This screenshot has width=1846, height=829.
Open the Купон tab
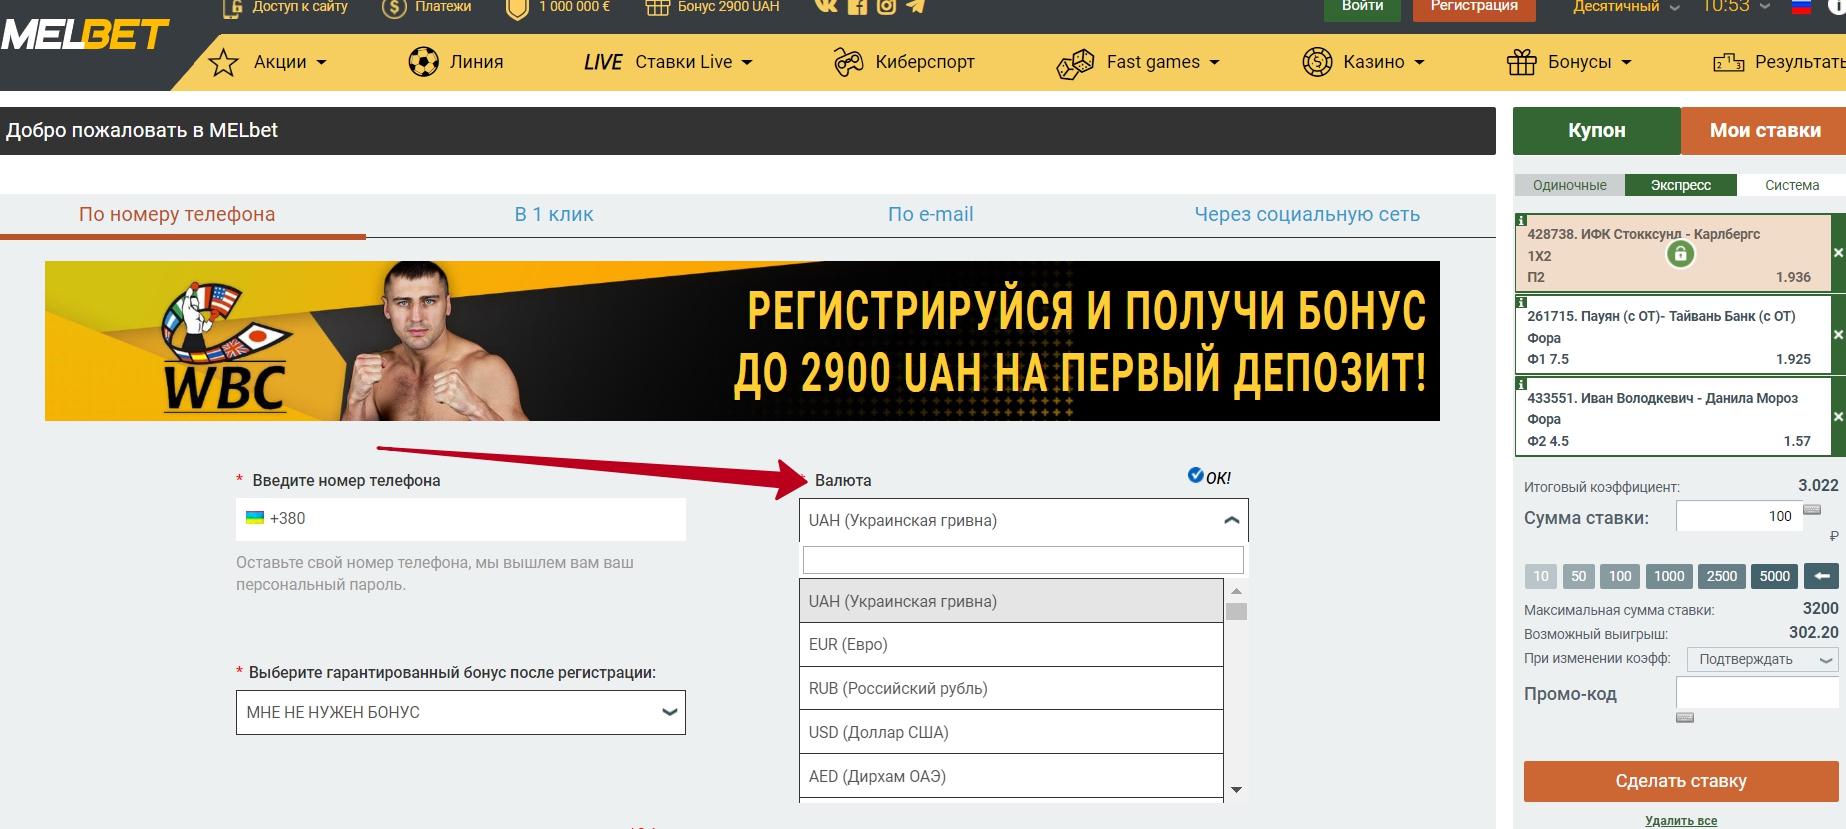tap(1597, 130)
